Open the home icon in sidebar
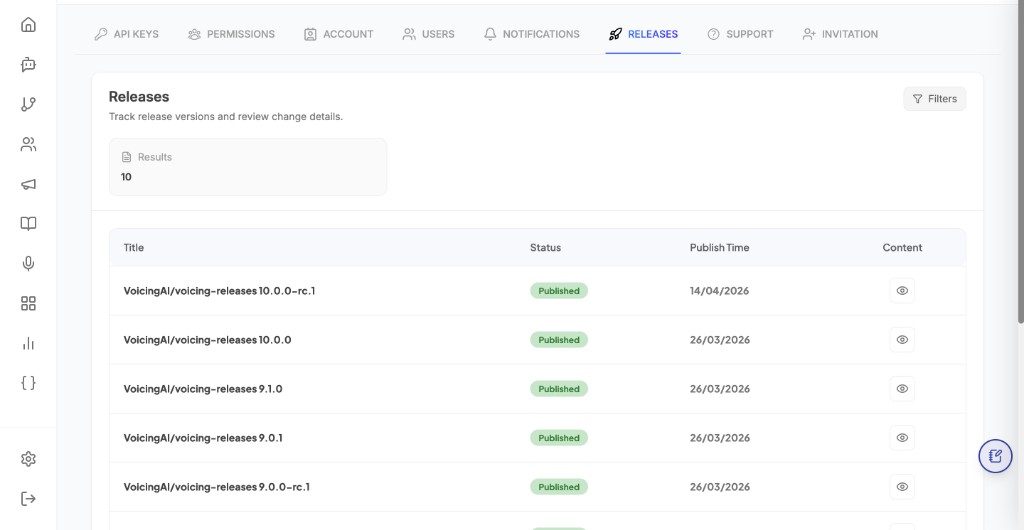1024x530 pixels. tap(28, 25)
